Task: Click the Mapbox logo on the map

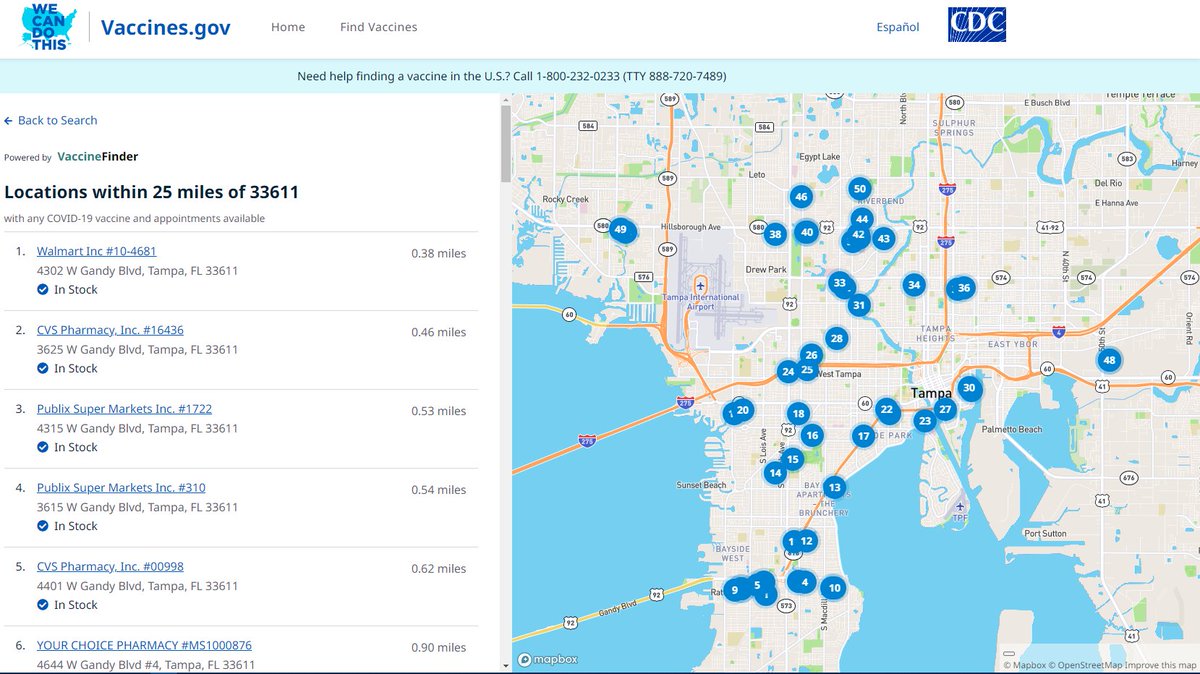Action: point(549,660)
